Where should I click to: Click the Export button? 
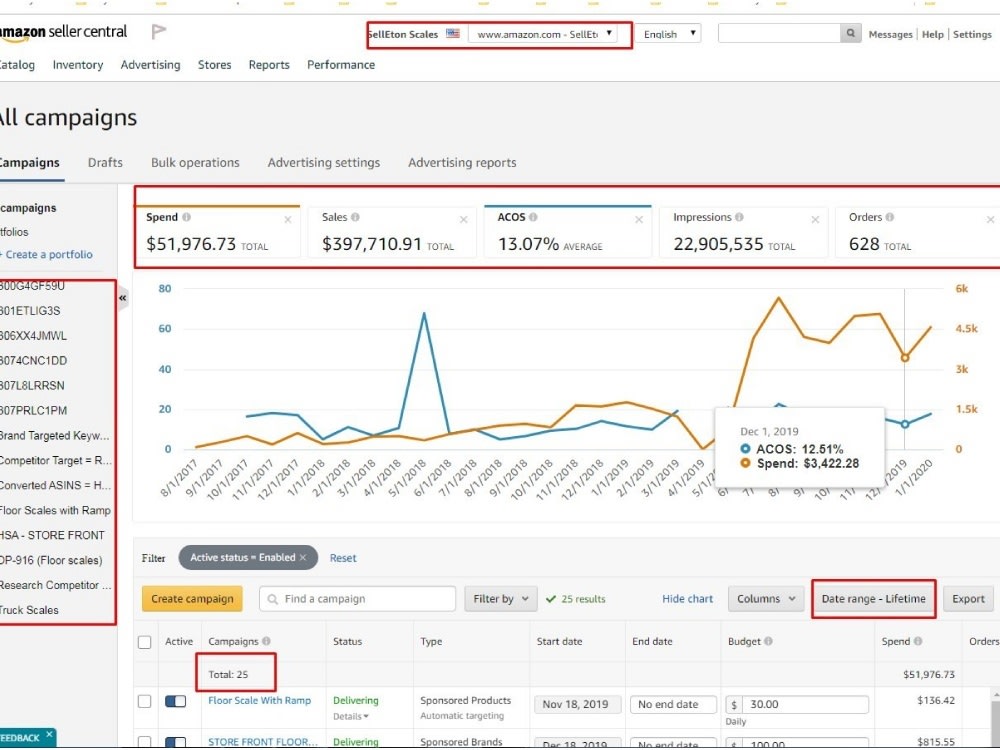coord(968,599)
